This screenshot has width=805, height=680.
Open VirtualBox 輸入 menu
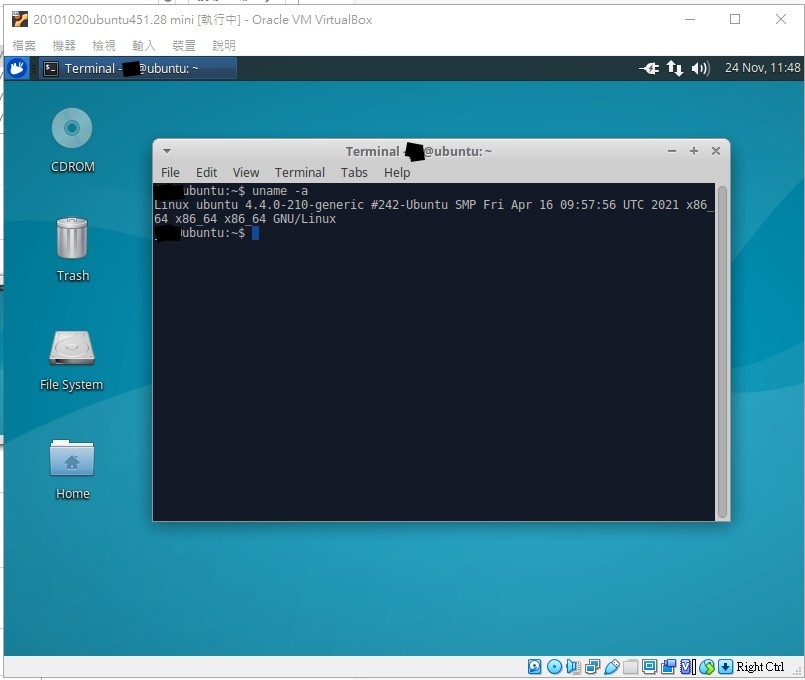144,46
